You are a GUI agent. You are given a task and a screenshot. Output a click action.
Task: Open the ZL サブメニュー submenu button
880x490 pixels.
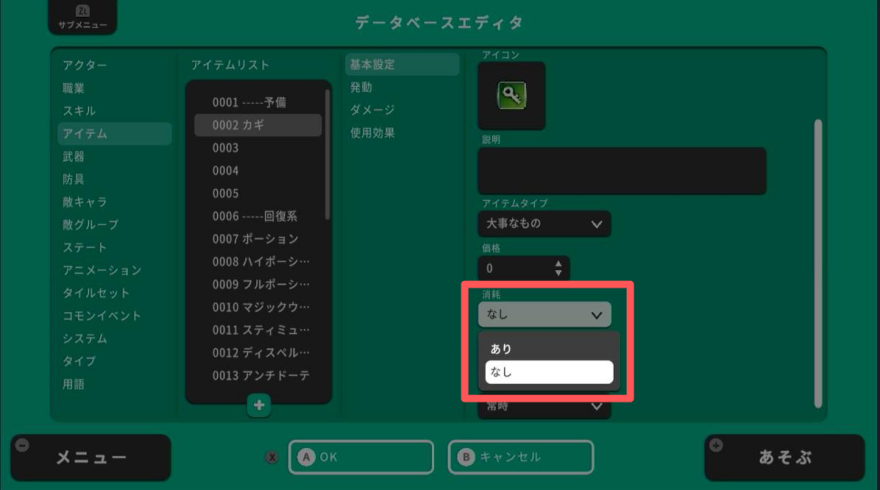(x=82, y=17)
